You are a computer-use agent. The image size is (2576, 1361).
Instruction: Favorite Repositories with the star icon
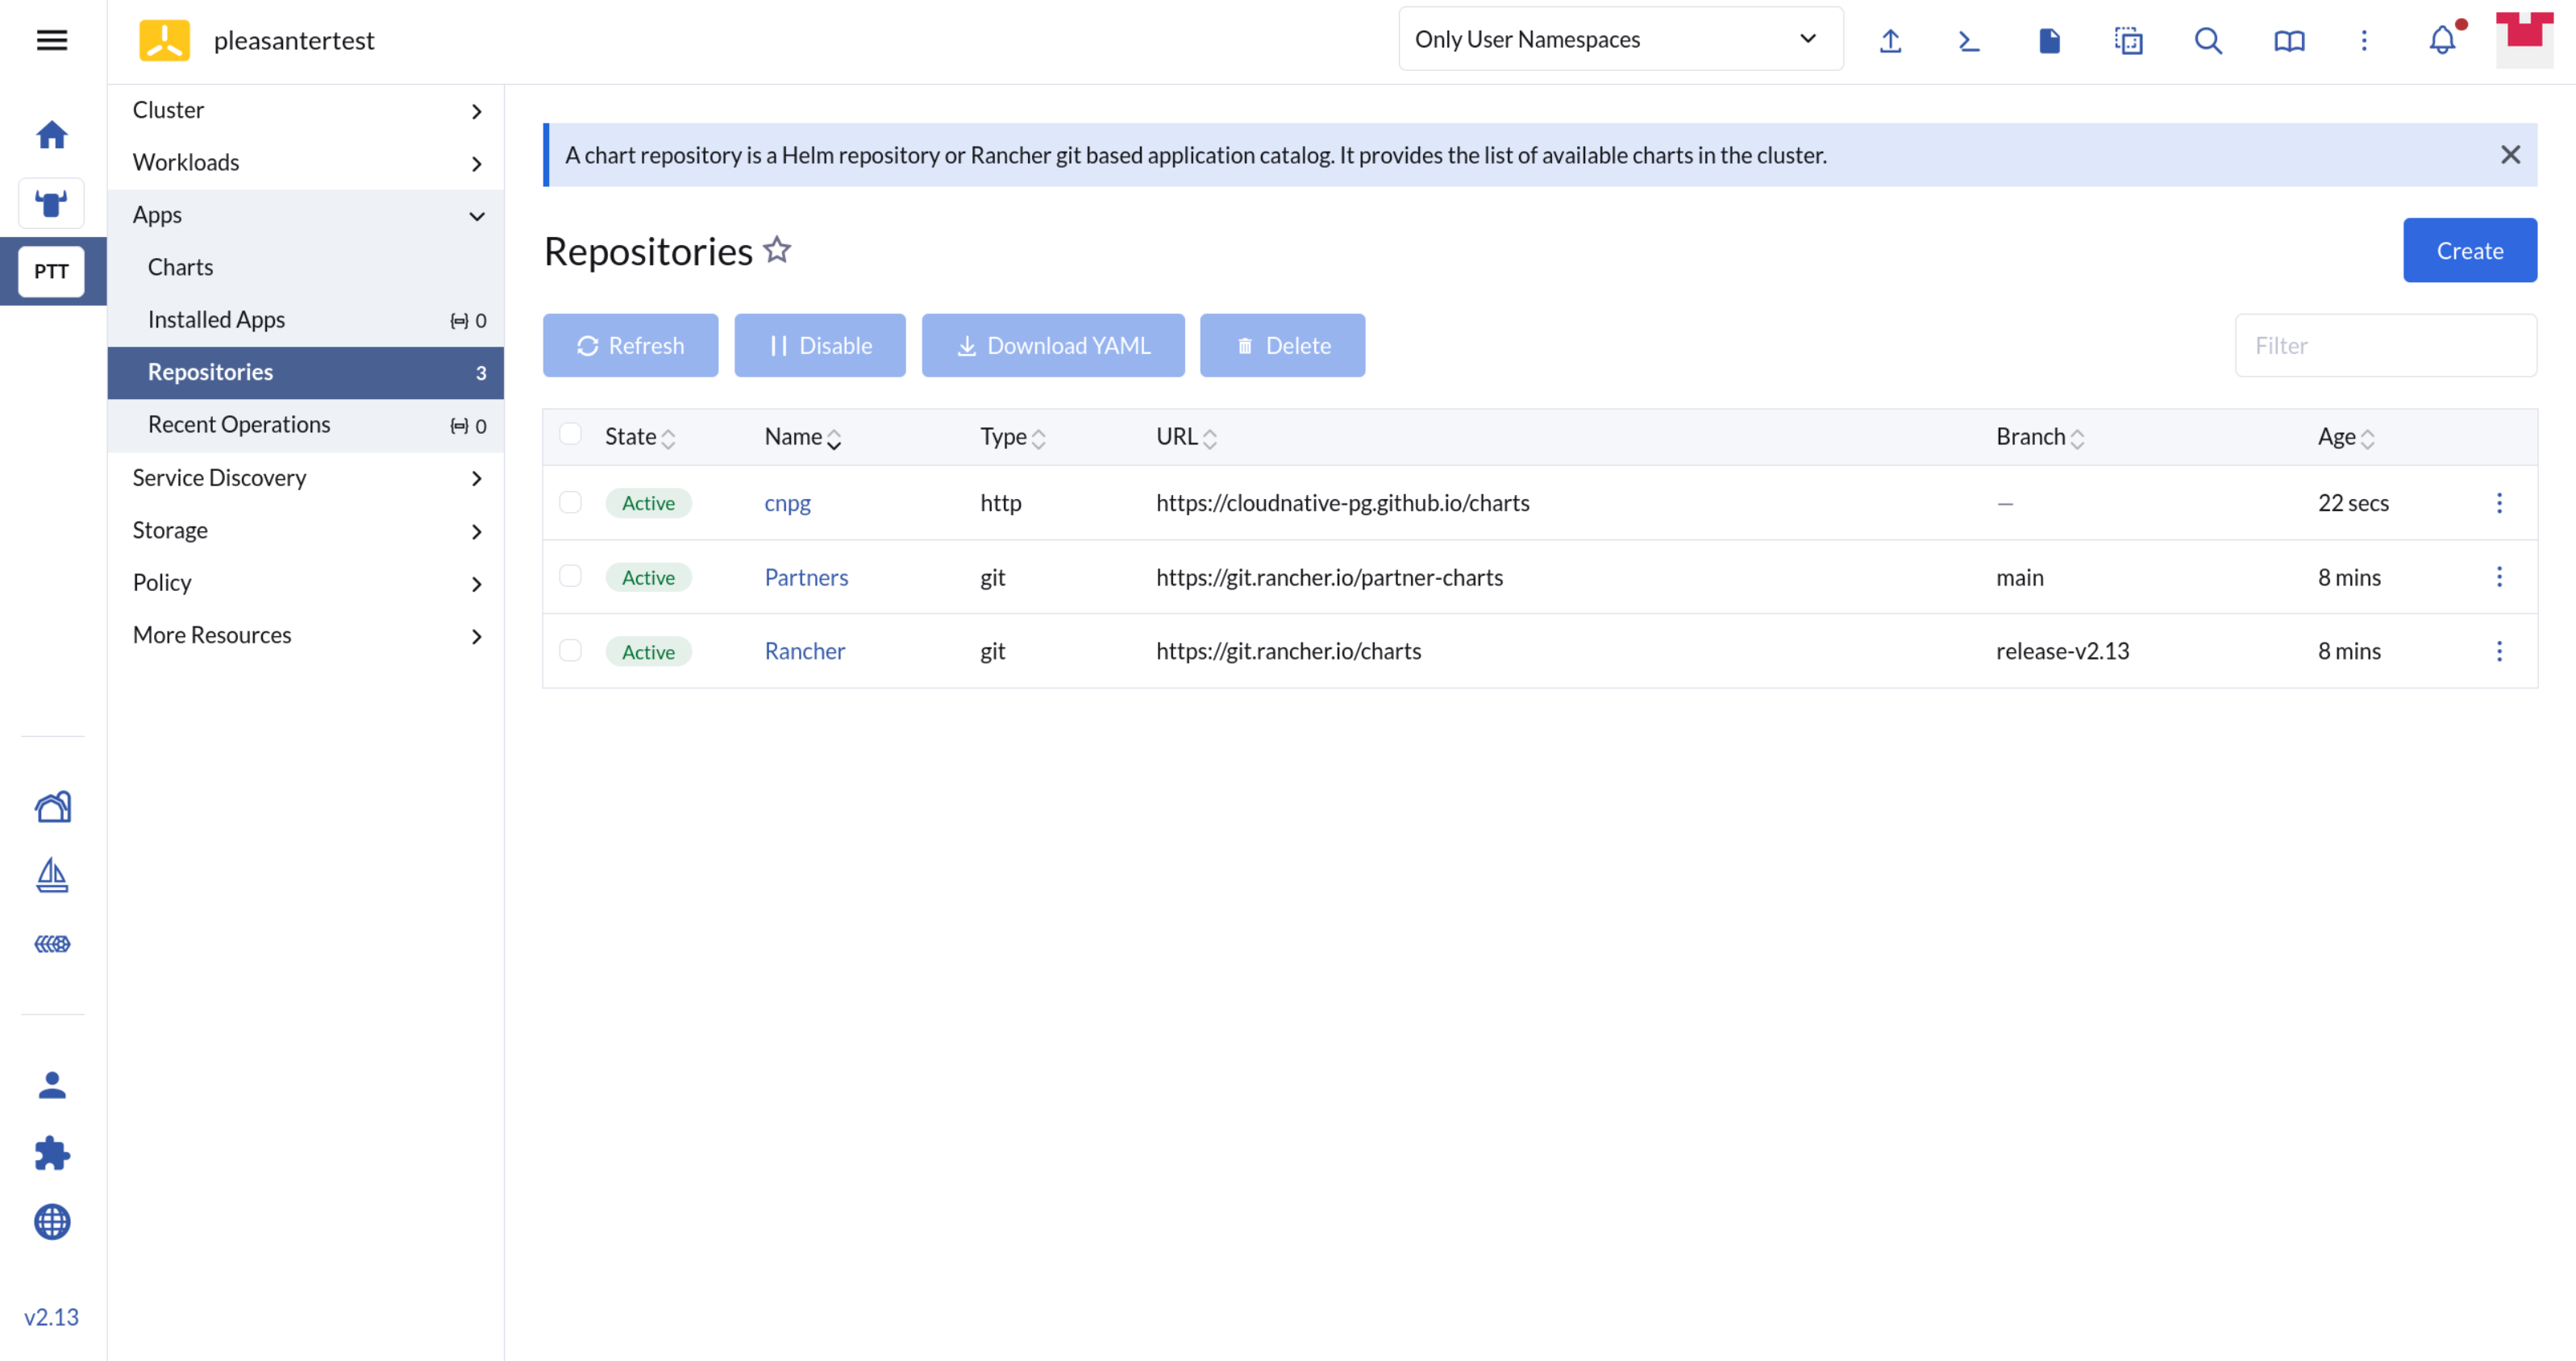coord(777,249)
